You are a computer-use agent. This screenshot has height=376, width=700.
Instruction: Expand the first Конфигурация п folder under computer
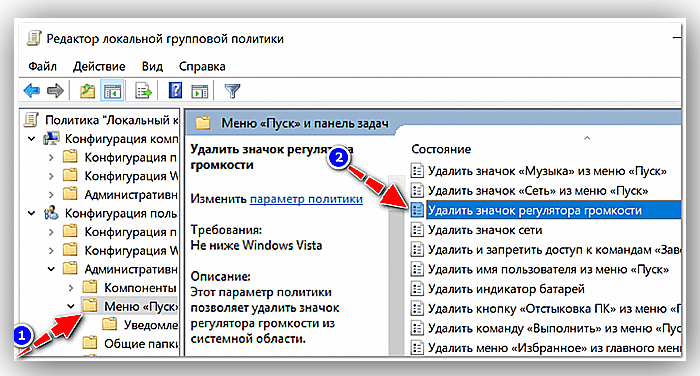pos(51,157)
